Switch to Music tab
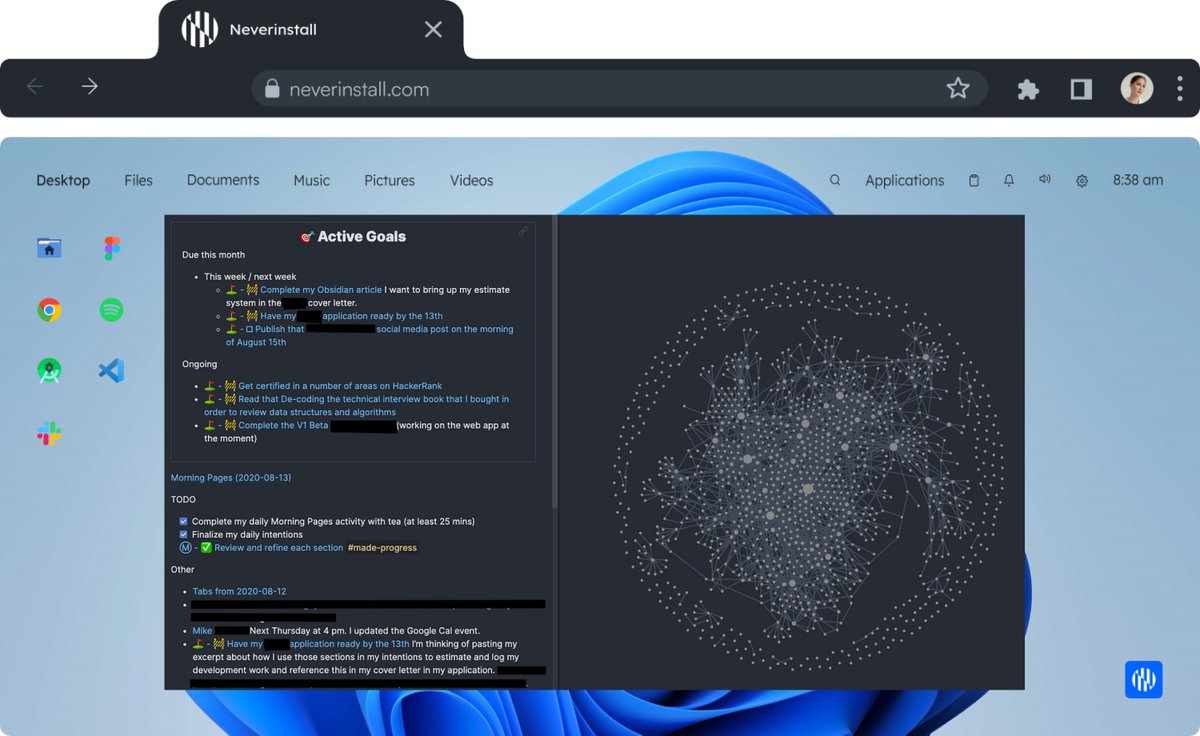 pyautogui.click(x=311, y=180)
